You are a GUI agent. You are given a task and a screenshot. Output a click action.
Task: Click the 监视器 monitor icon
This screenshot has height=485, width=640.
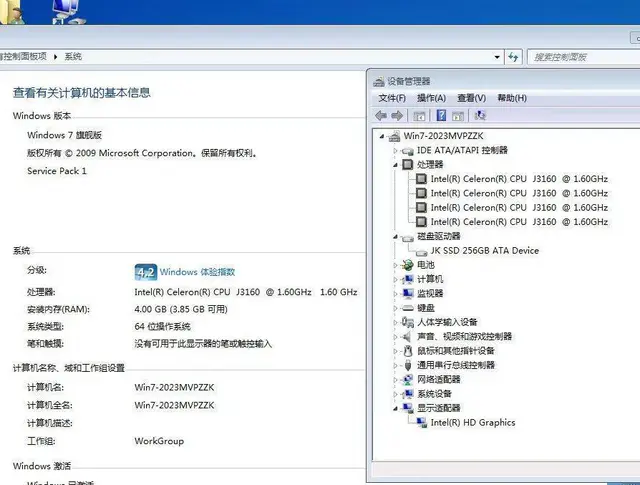407,294
